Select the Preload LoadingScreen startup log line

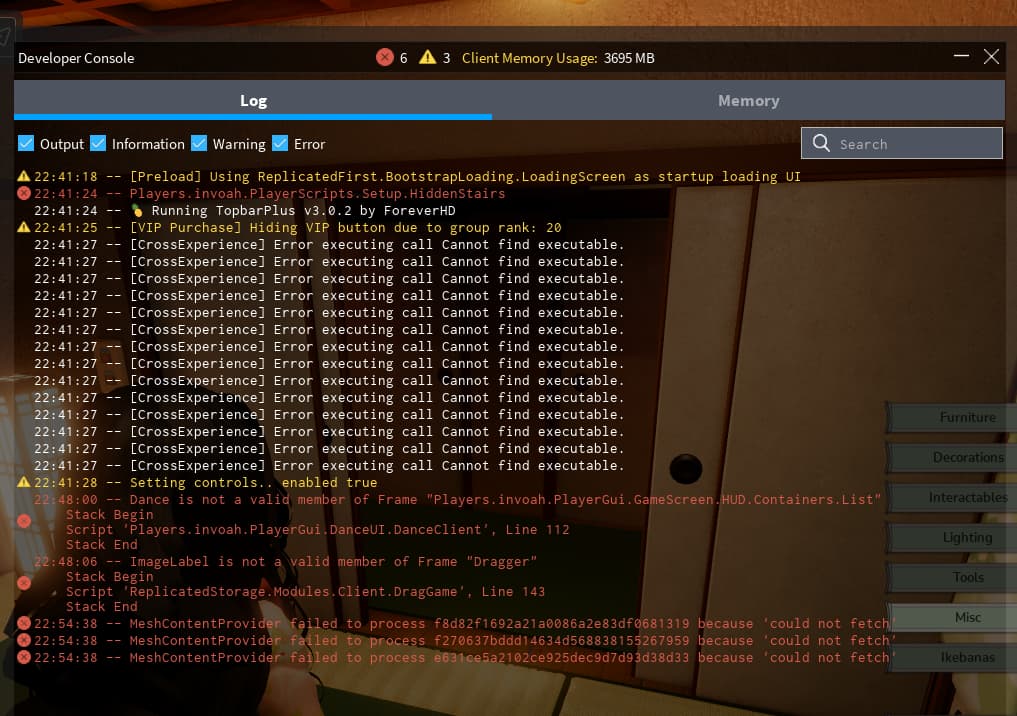pyautogui.click(x=417, y=176)
